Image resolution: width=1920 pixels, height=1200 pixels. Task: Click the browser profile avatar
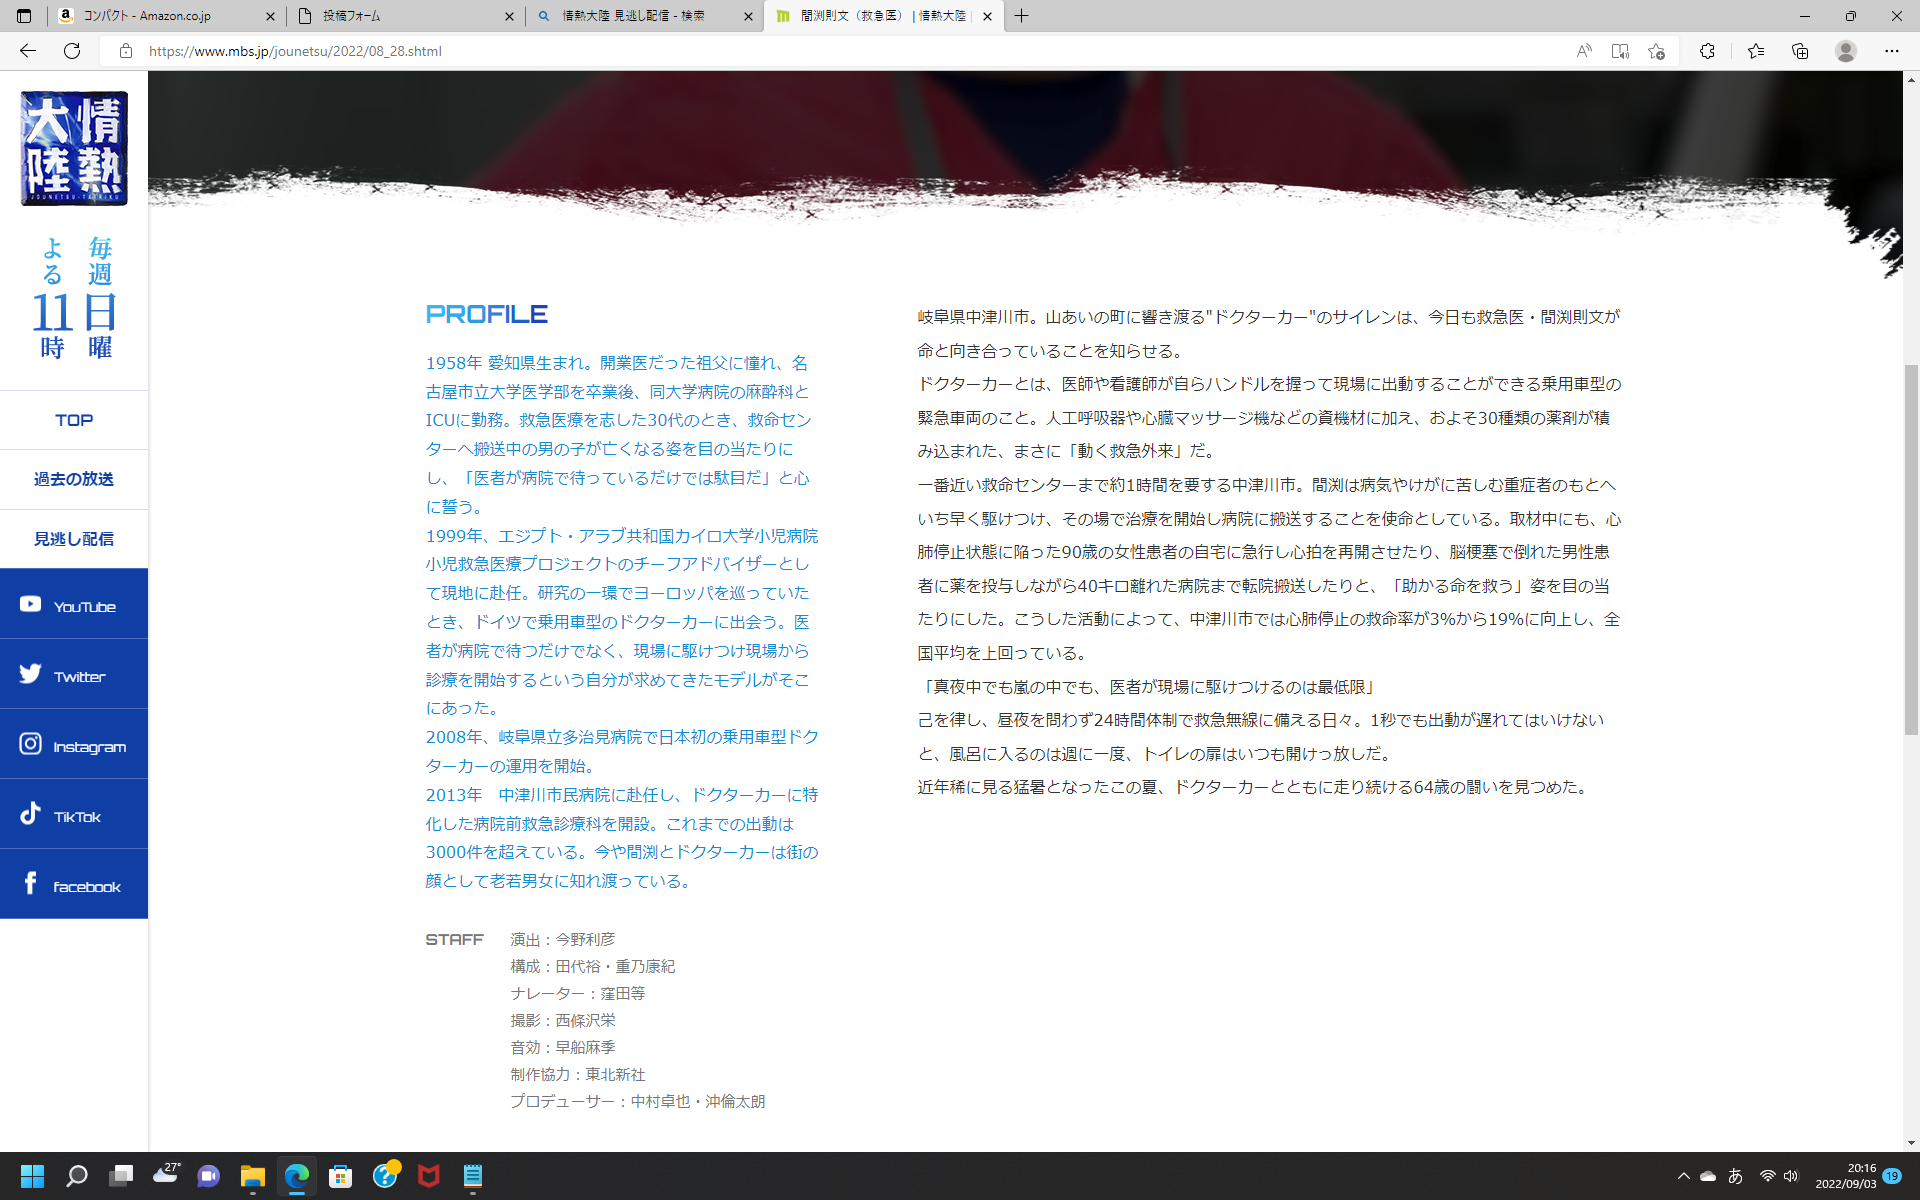tap(1846, 51)
